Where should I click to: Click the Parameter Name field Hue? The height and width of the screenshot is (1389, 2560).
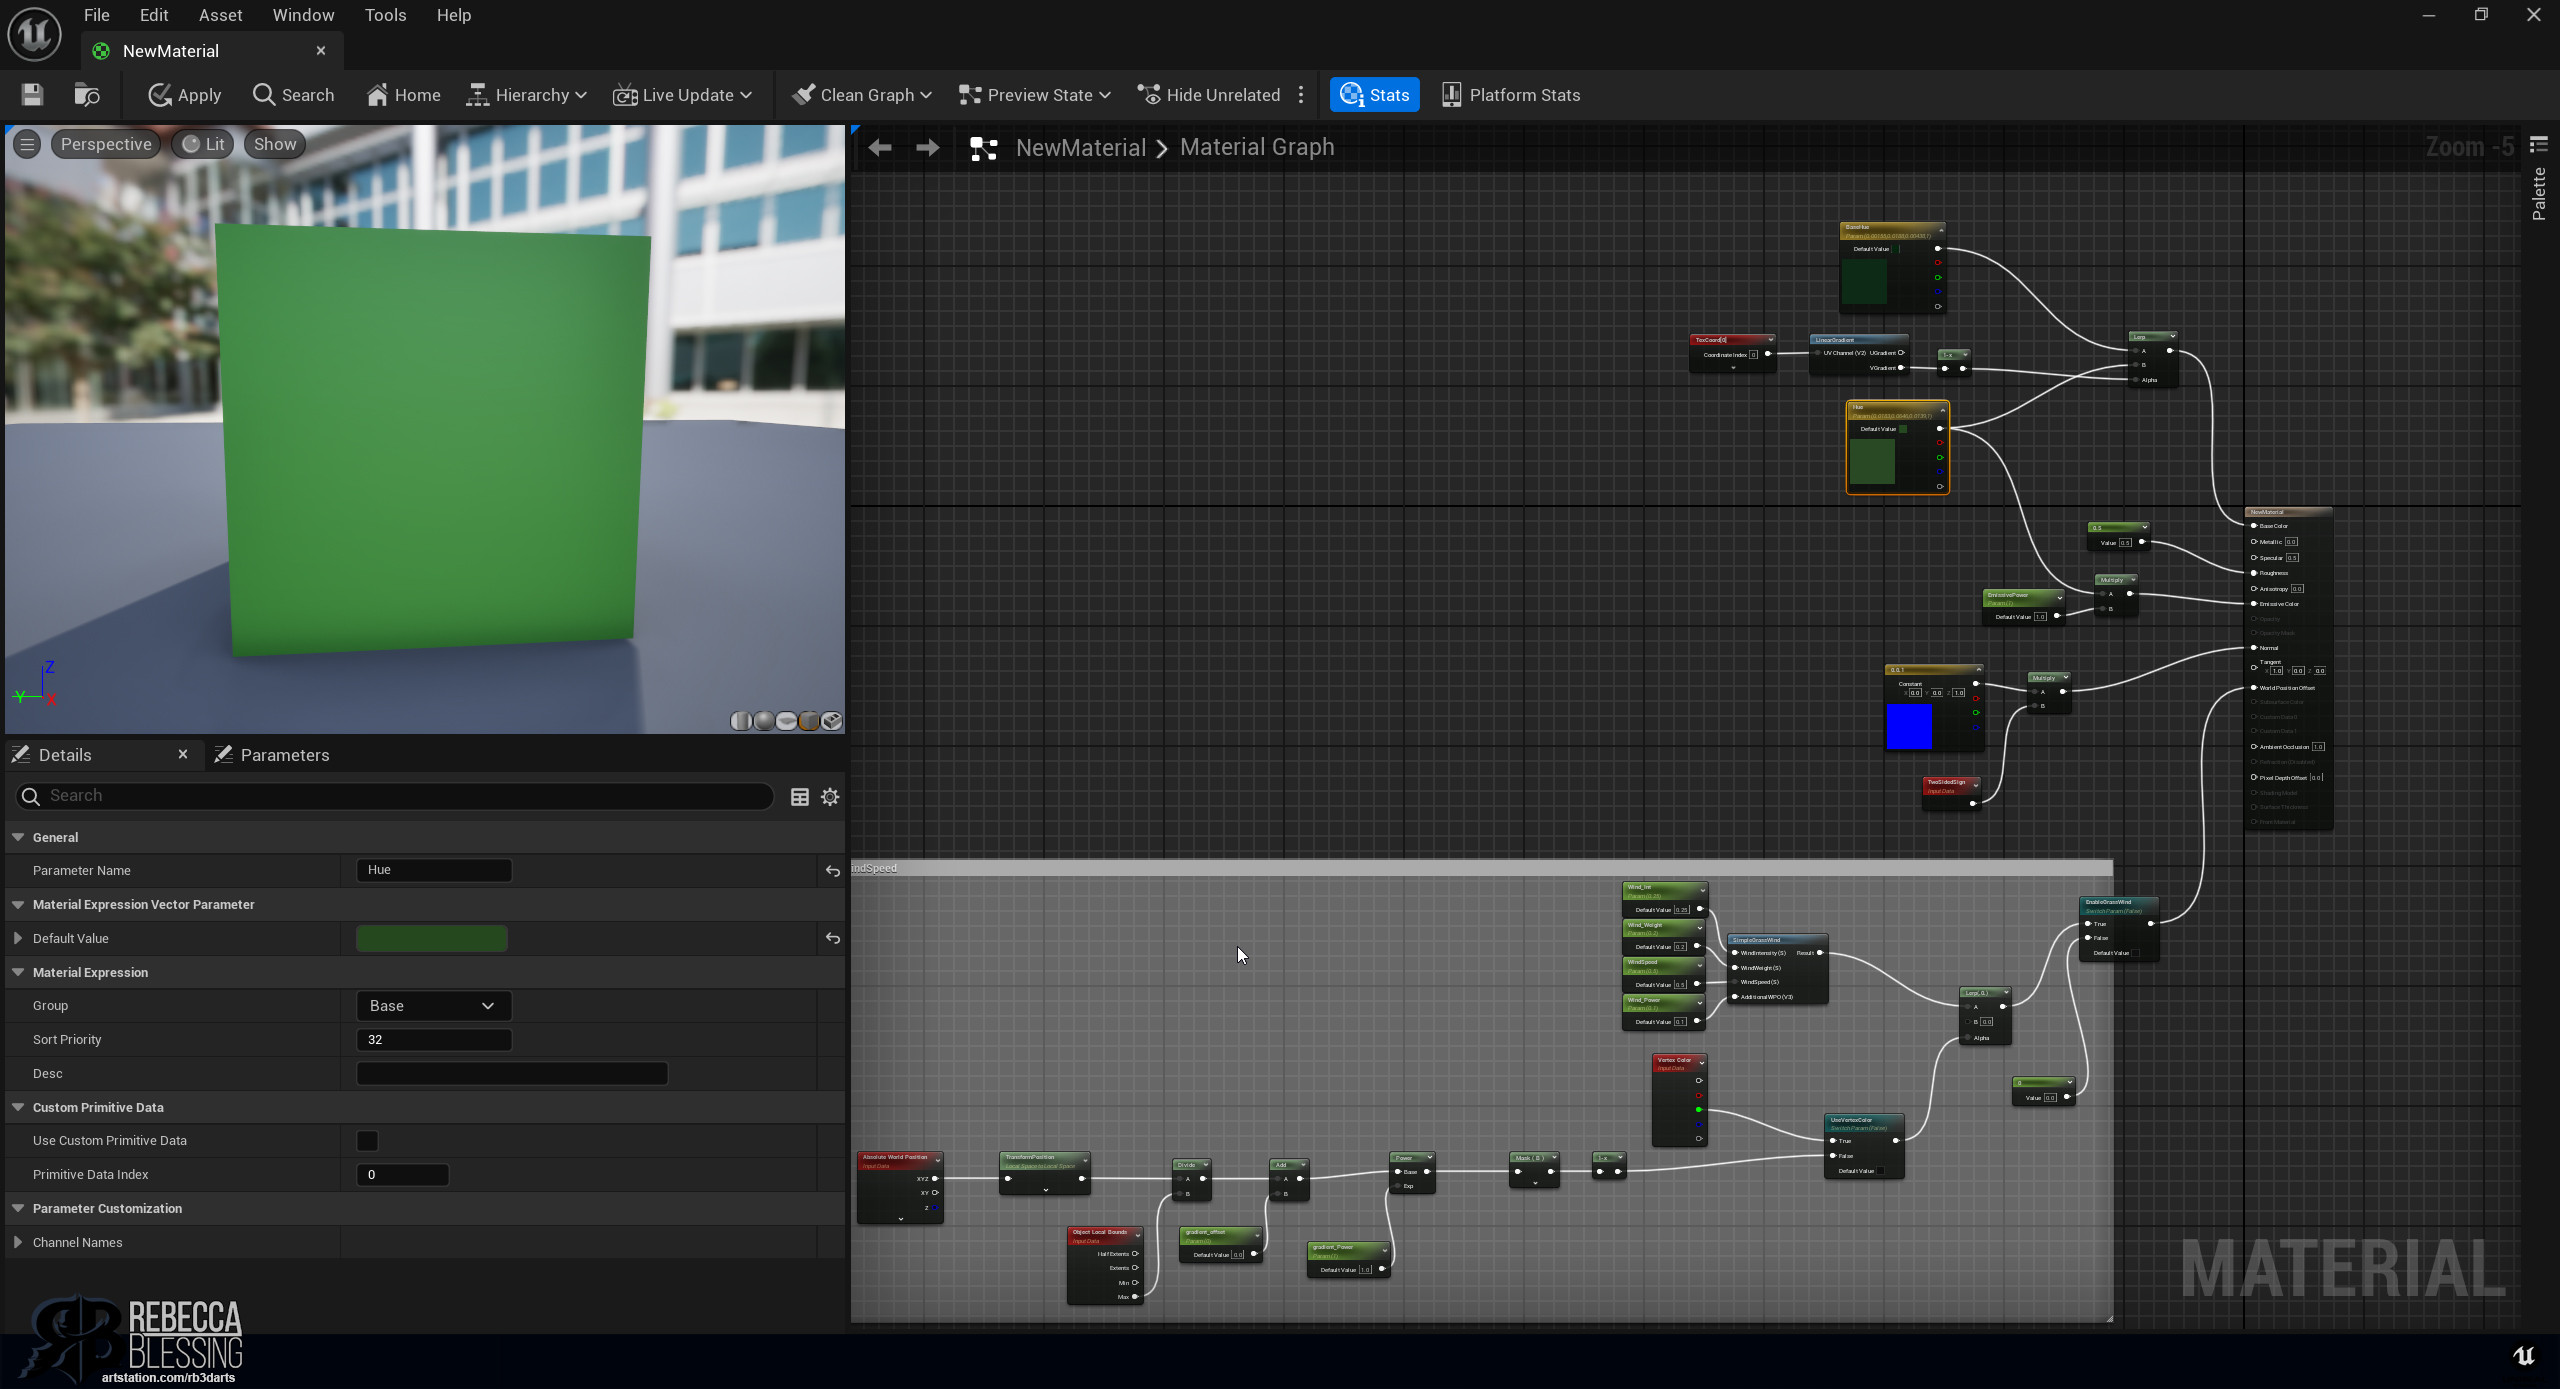point(434,870)
